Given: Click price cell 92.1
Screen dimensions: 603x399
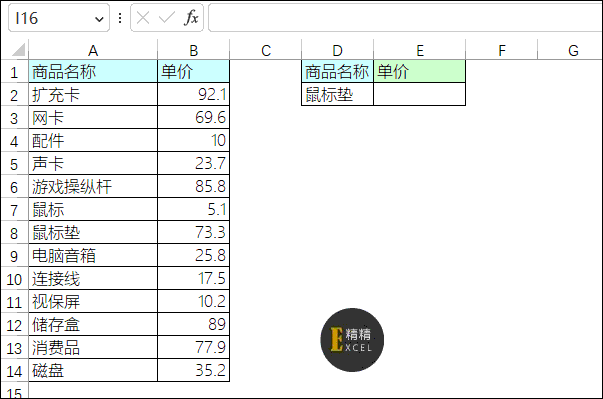Looking at the screenshot, I should [193, 95].
